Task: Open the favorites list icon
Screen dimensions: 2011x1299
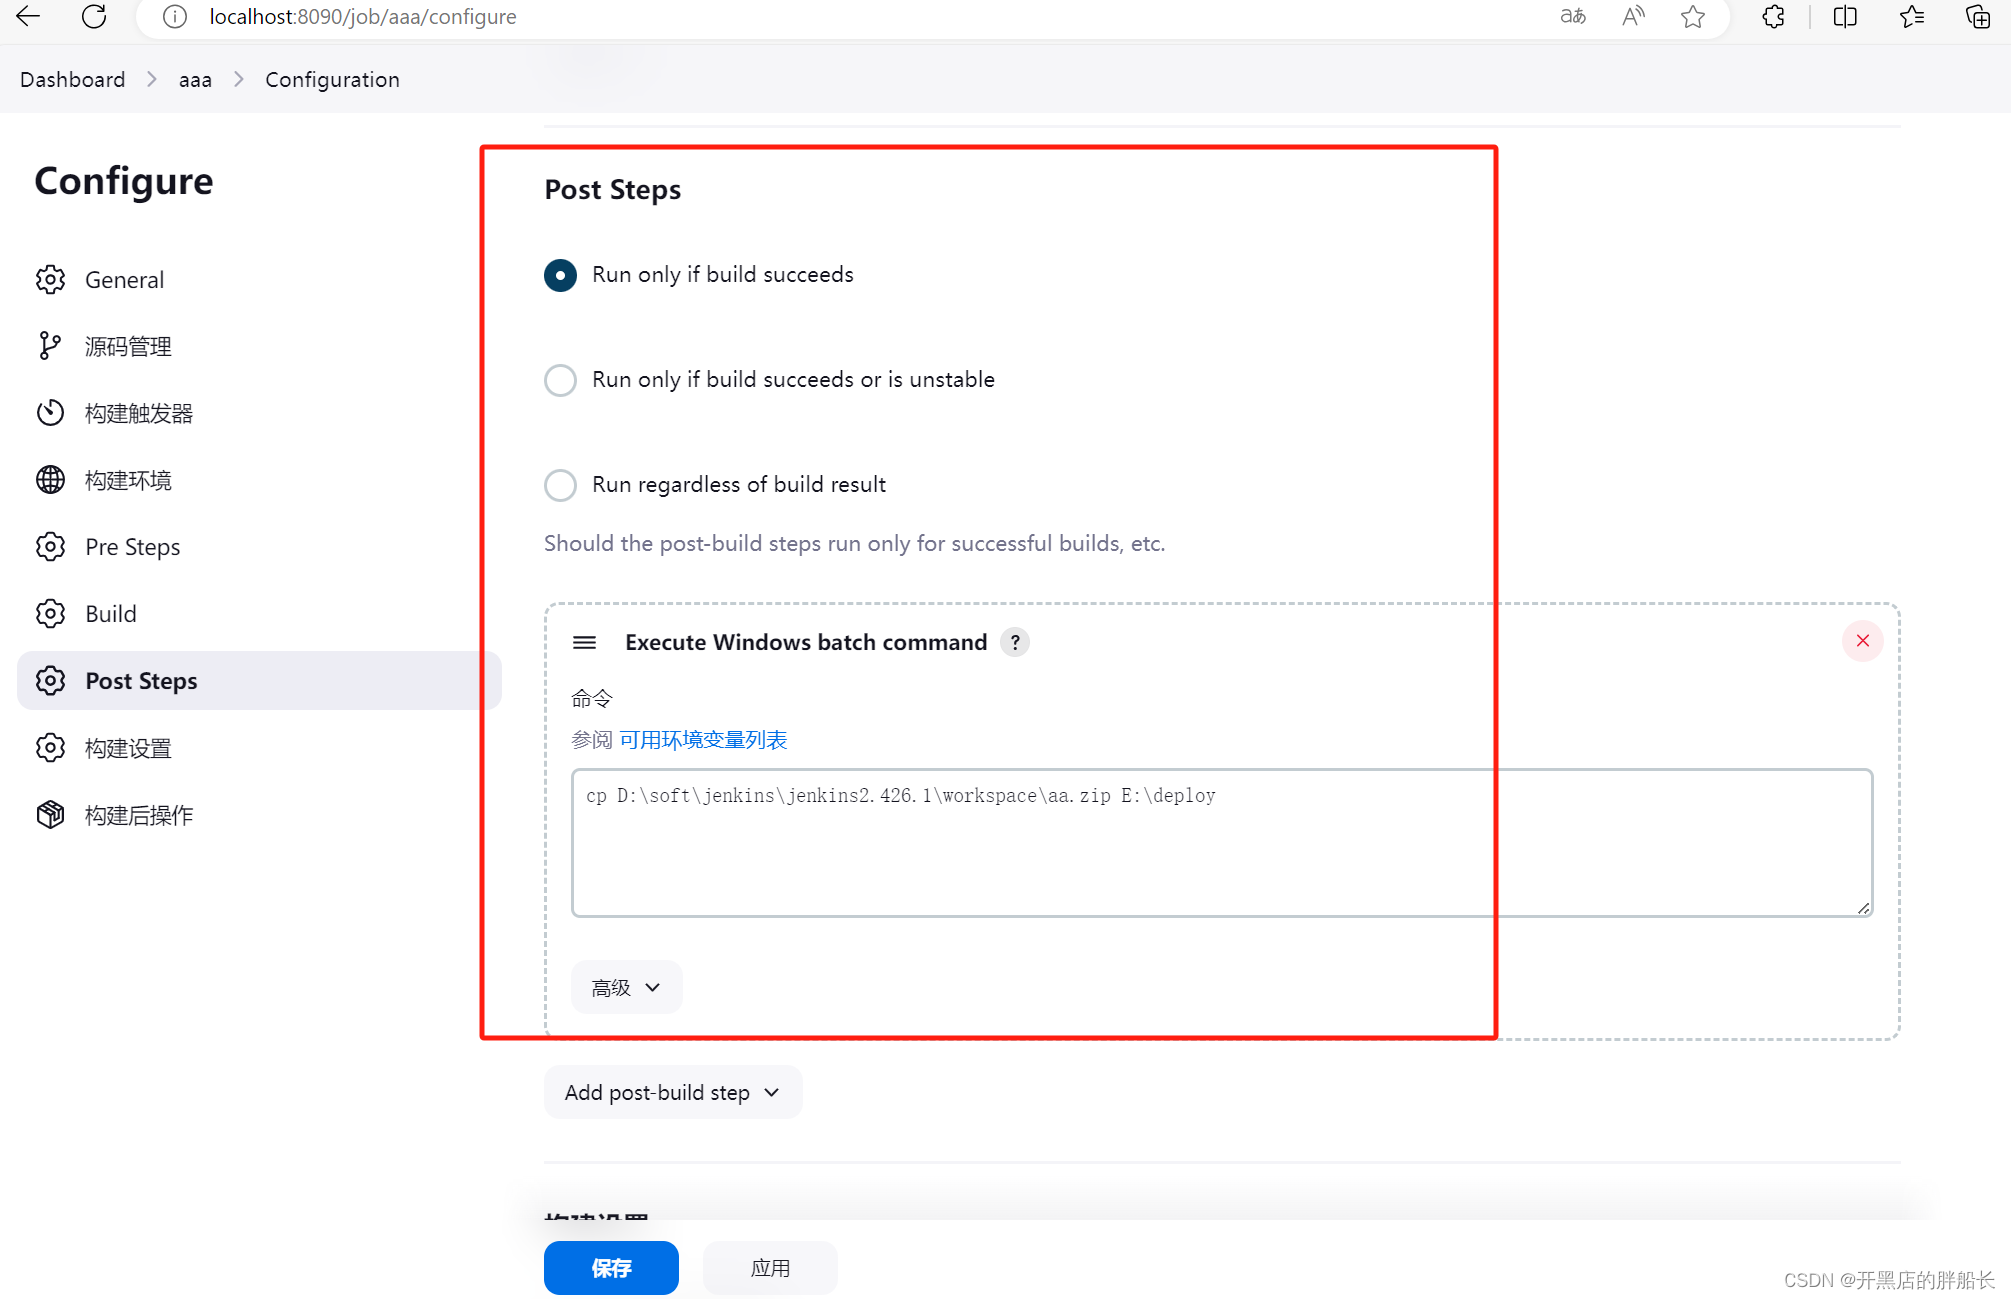Action: [1912, 16]
